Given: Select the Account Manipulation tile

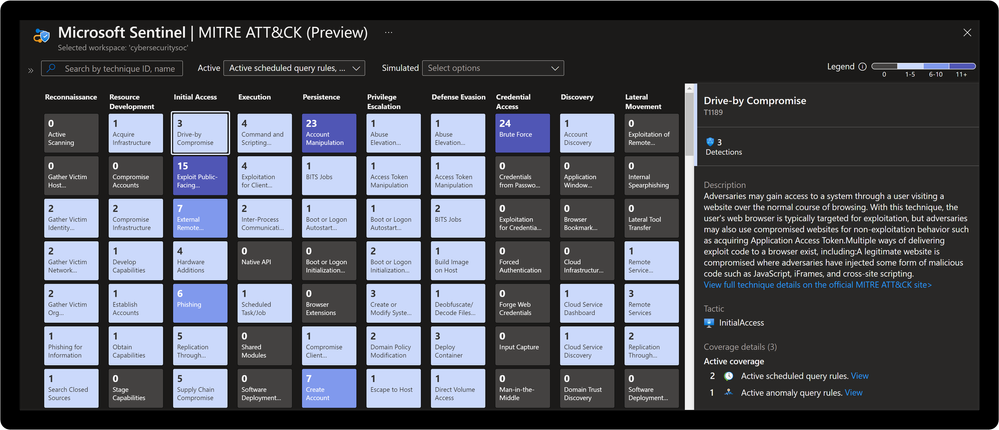Looking at the screenshot, I should (329, 133).
